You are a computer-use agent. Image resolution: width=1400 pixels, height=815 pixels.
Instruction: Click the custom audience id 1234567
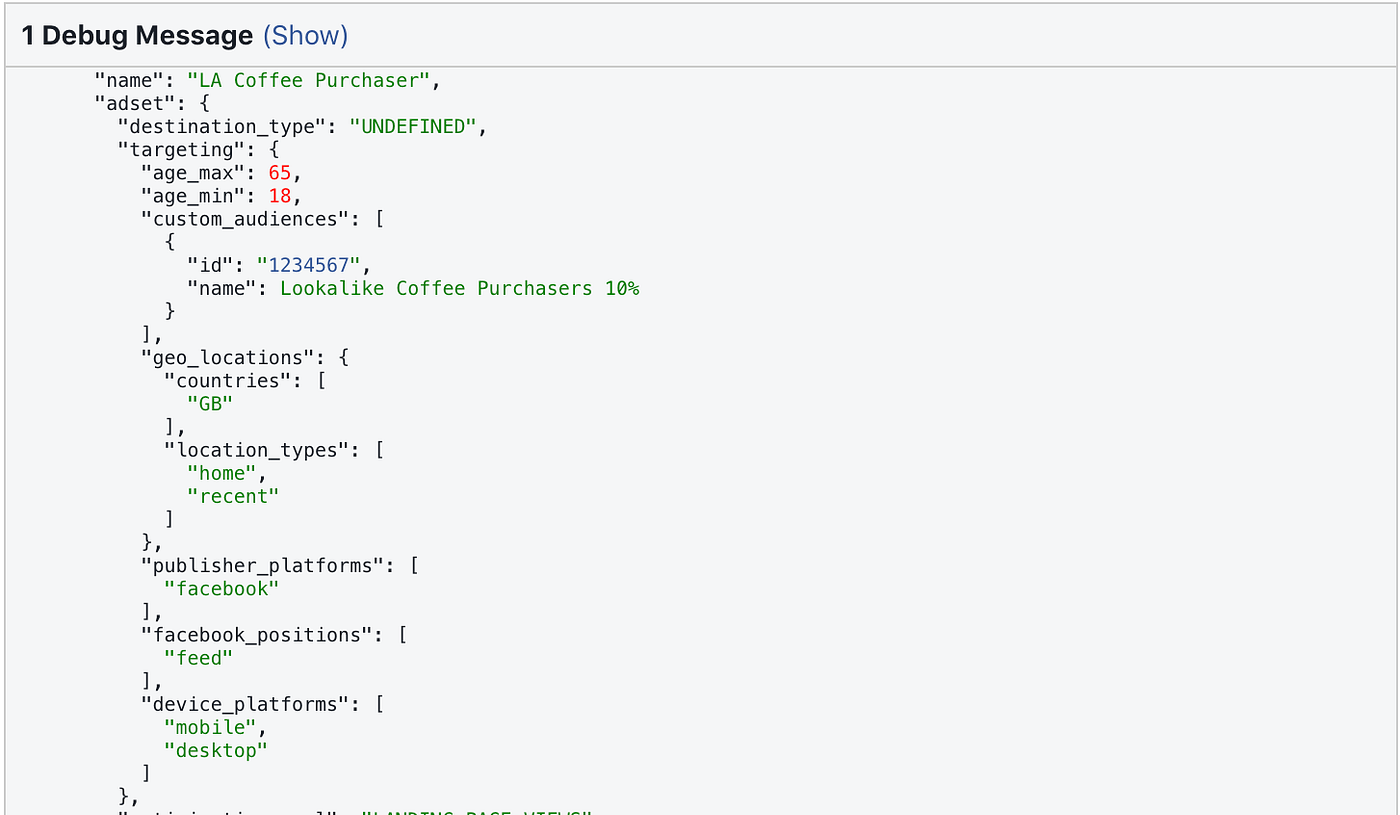coord(308,264)
